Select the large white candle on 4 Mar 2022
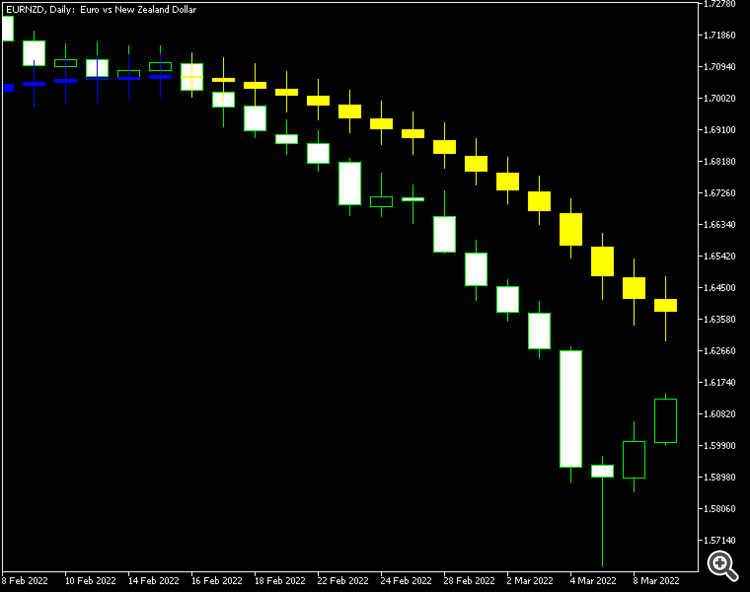The width and height of the screenshot is (750, 592). click(571, 409)
